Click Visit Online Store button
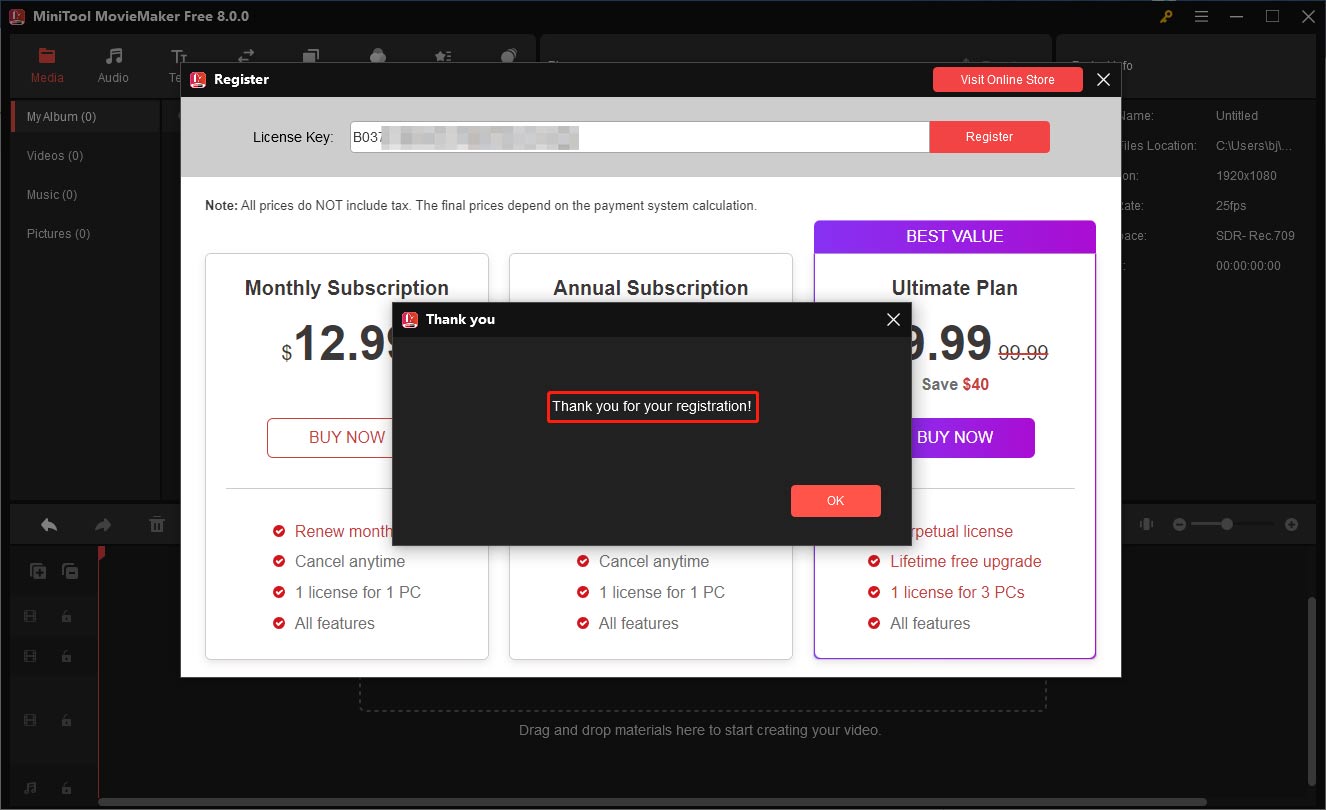 [1008, 80]
